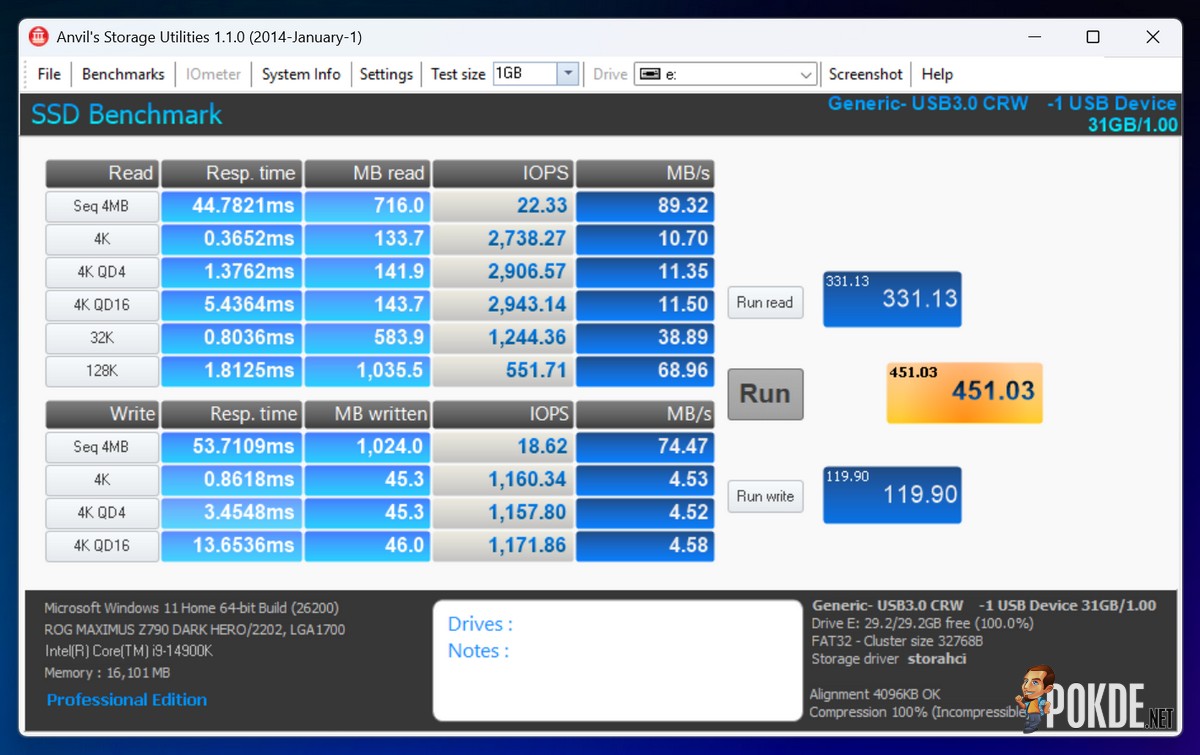The image size is (1200, 755).
Task: Click the 89.32 MB/s read value
Action: coord(645,206)
